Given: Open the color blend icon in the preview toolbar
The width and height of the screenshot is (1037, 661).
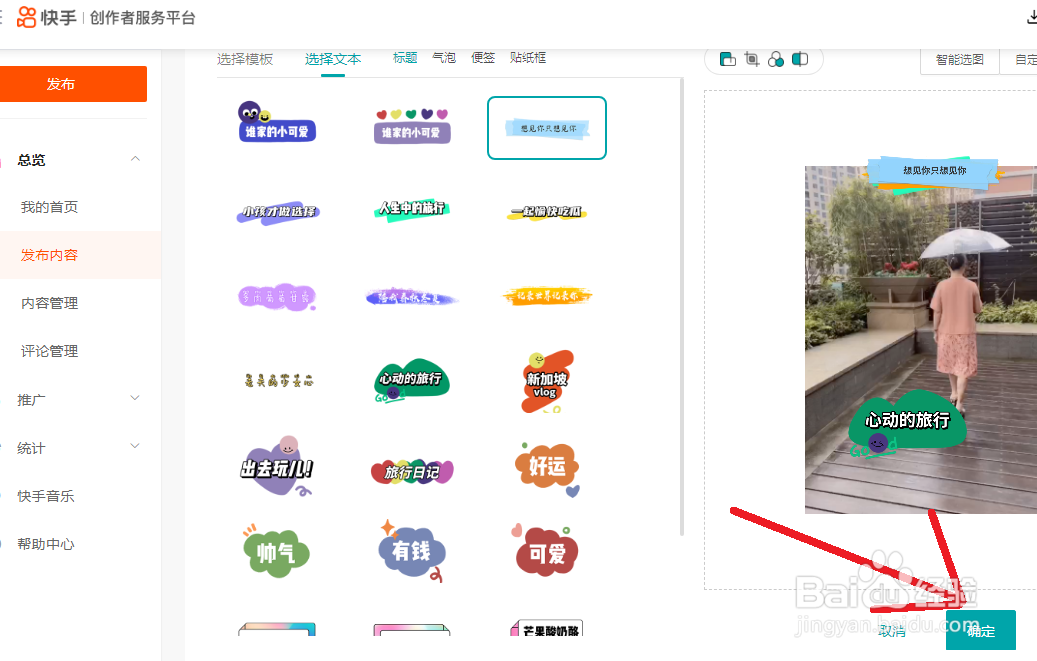Looking at the screenshot, I should pyautogui.click(x=776, y=59).
